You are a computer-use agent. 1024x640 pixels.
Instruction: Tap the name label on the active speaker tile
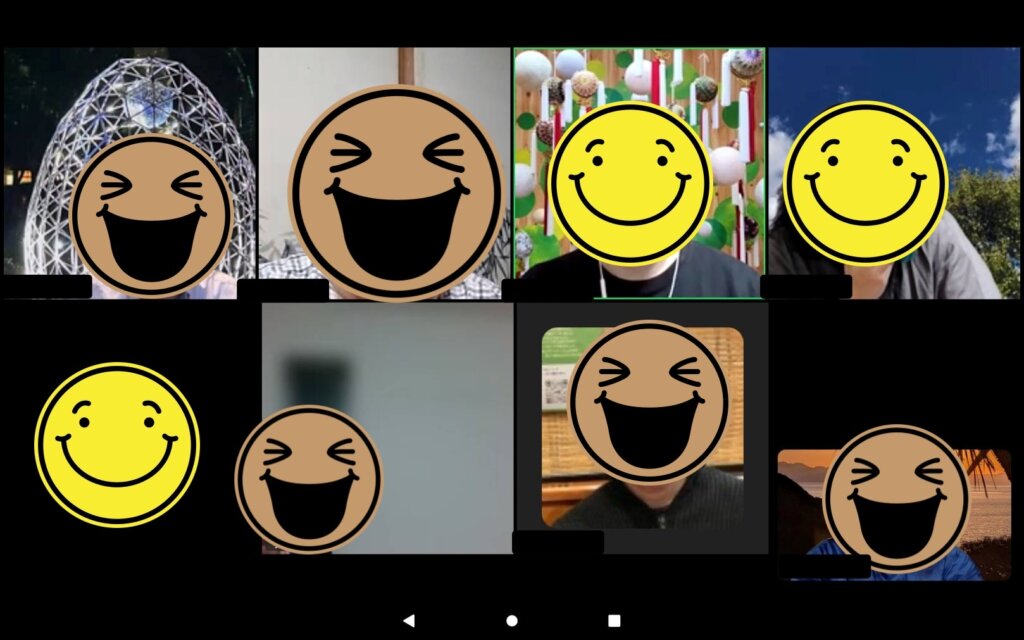pos(547,289)
